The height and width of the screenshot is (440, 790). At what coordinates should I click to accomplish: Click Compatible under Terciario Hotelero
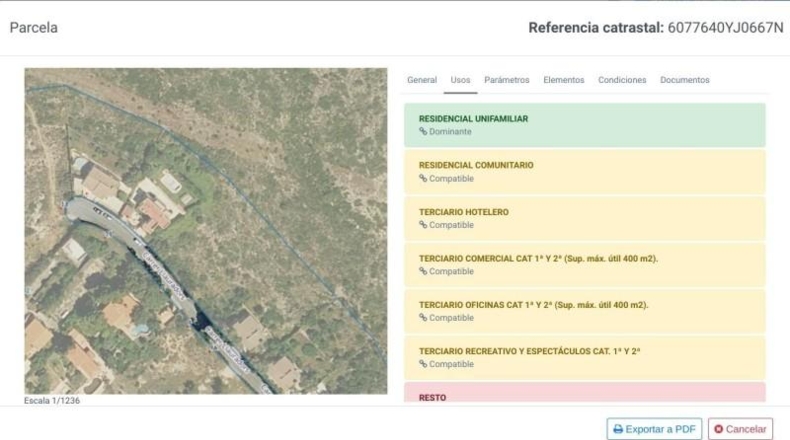(451, 225)
